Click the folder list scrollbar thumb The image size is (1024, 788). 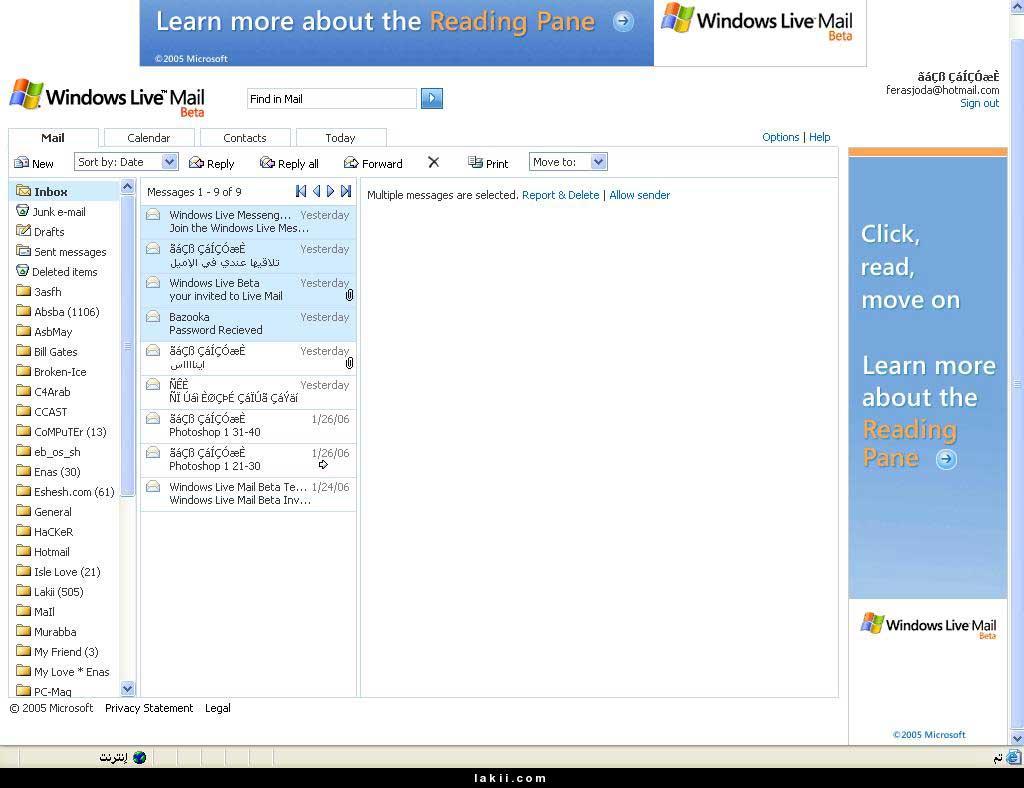128,346
